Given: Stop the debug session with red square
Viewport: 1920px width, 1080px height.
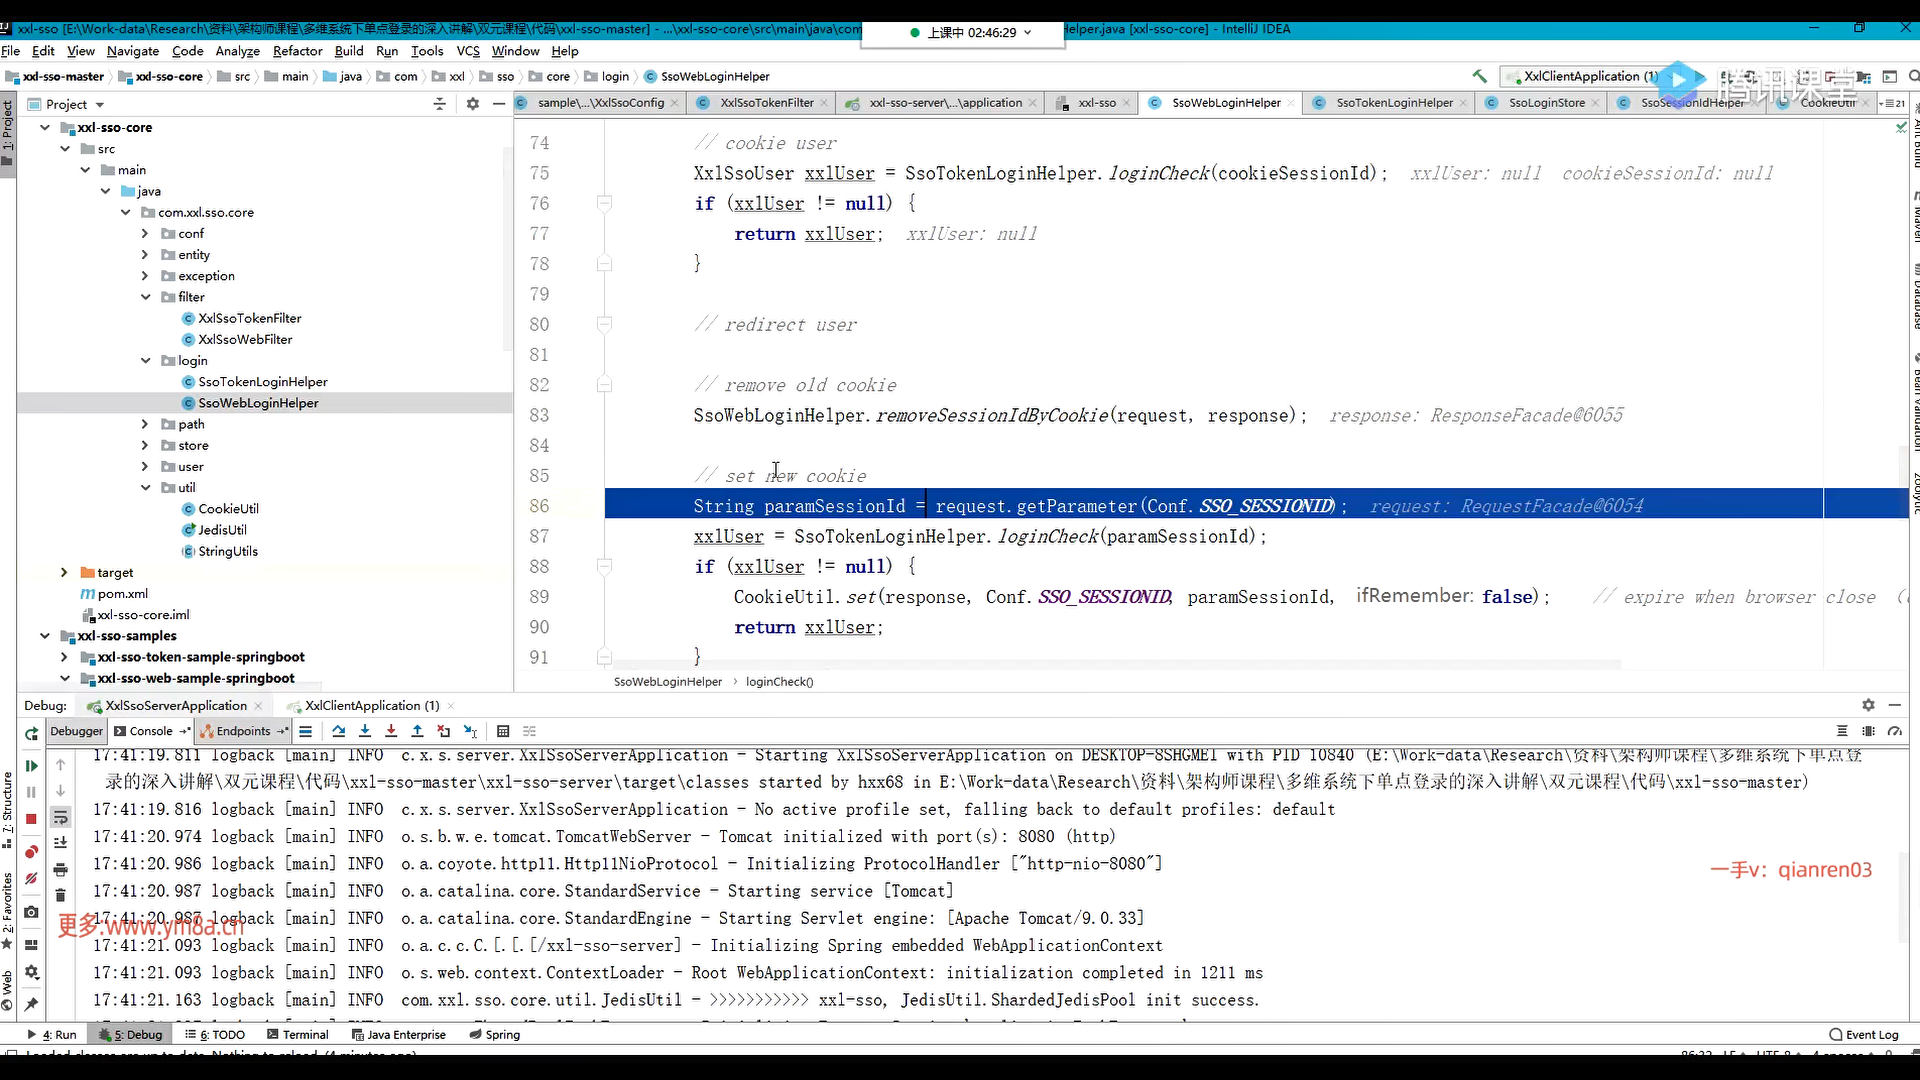Looking at the screenshot, I should click(x=31, y=819).
